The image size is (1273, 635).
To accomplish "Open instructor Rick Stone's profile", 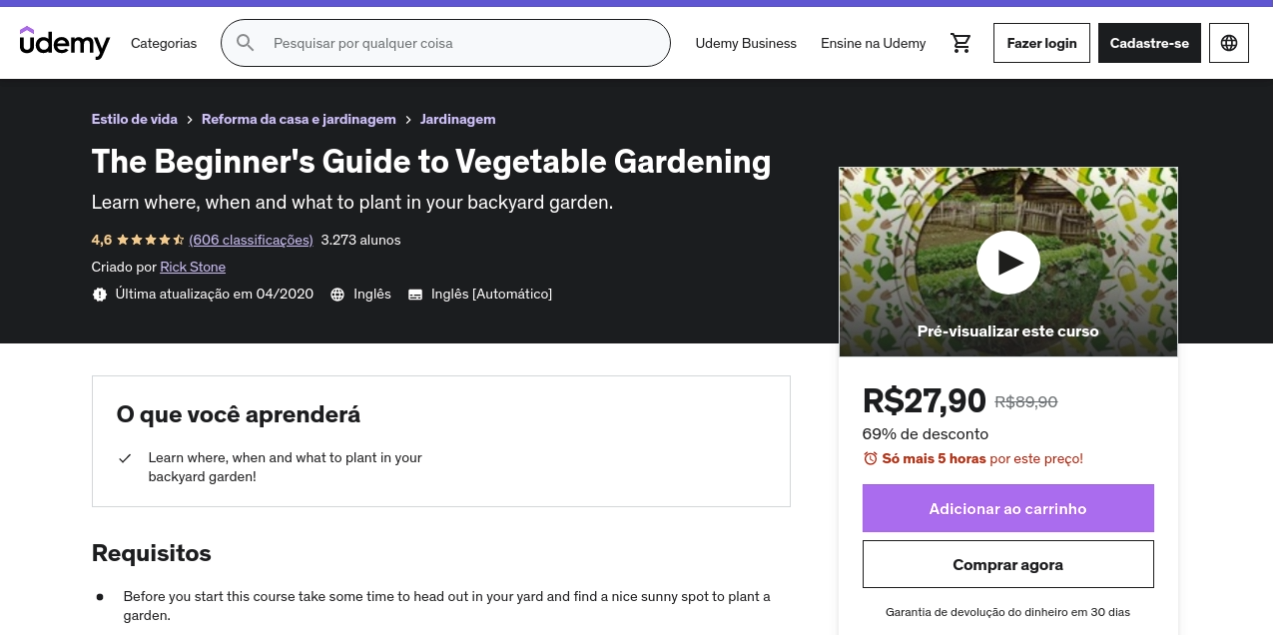I will tap(193, 267).
